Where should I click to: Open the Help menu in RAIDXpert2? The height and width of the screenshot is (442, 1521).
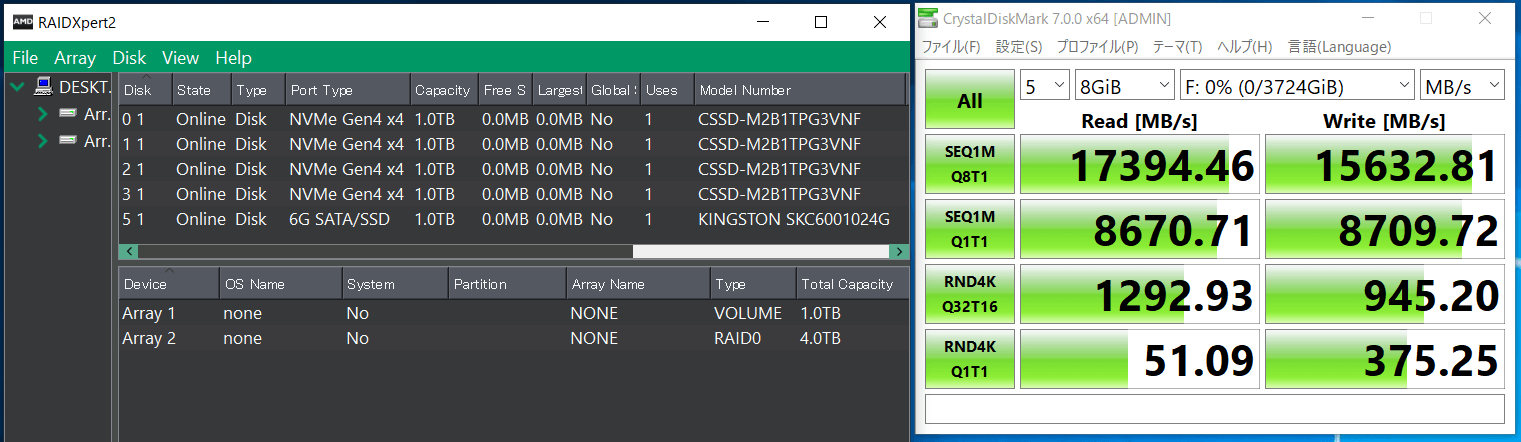click(x=233, y=58)
